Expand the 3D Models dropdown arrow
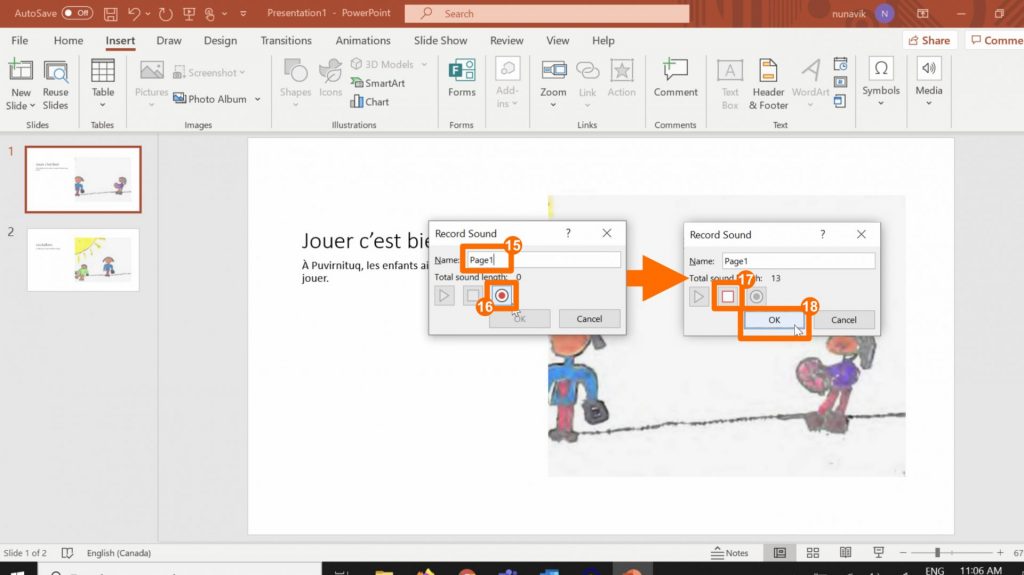The height and width of the screenshot is (575, 1024). [x=424, y=65]
